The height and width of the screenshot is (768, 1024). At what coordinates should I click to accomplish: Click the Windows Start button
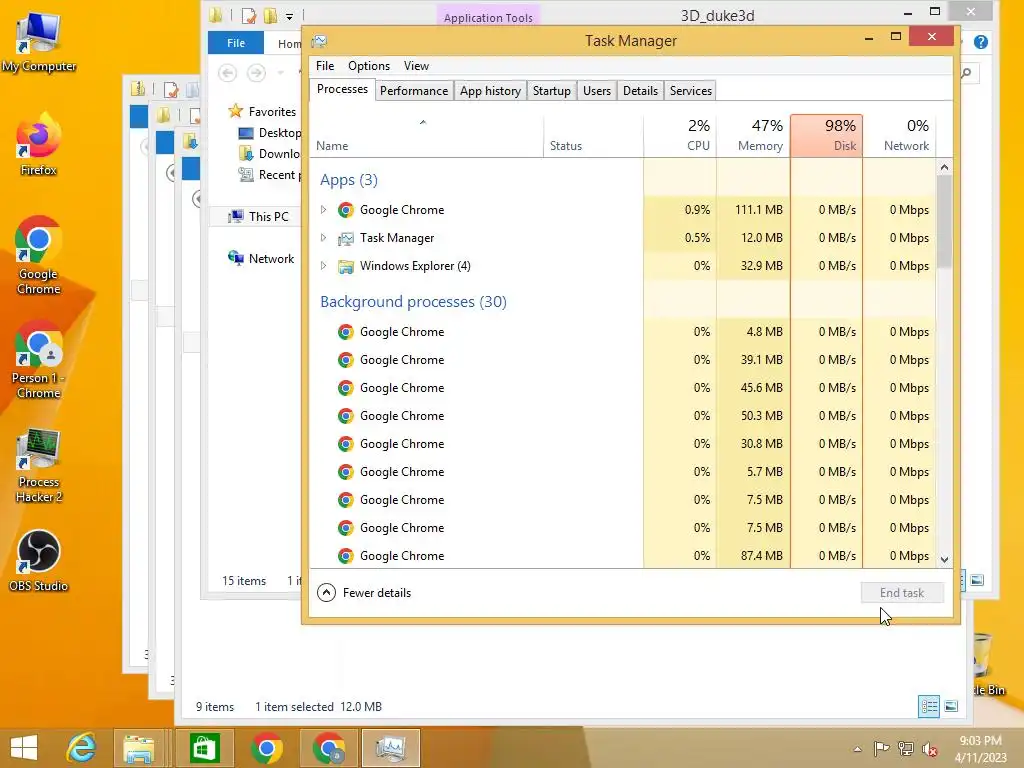24,748
